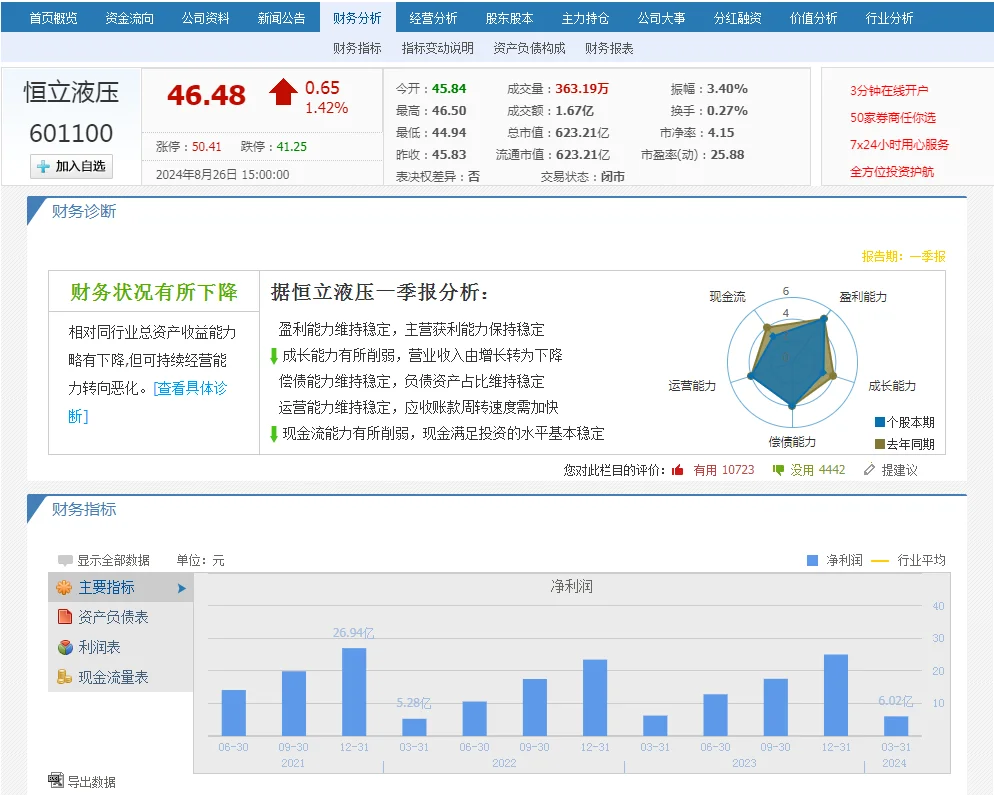Click the 显示全部数据 bubble icon

[65, 560]
